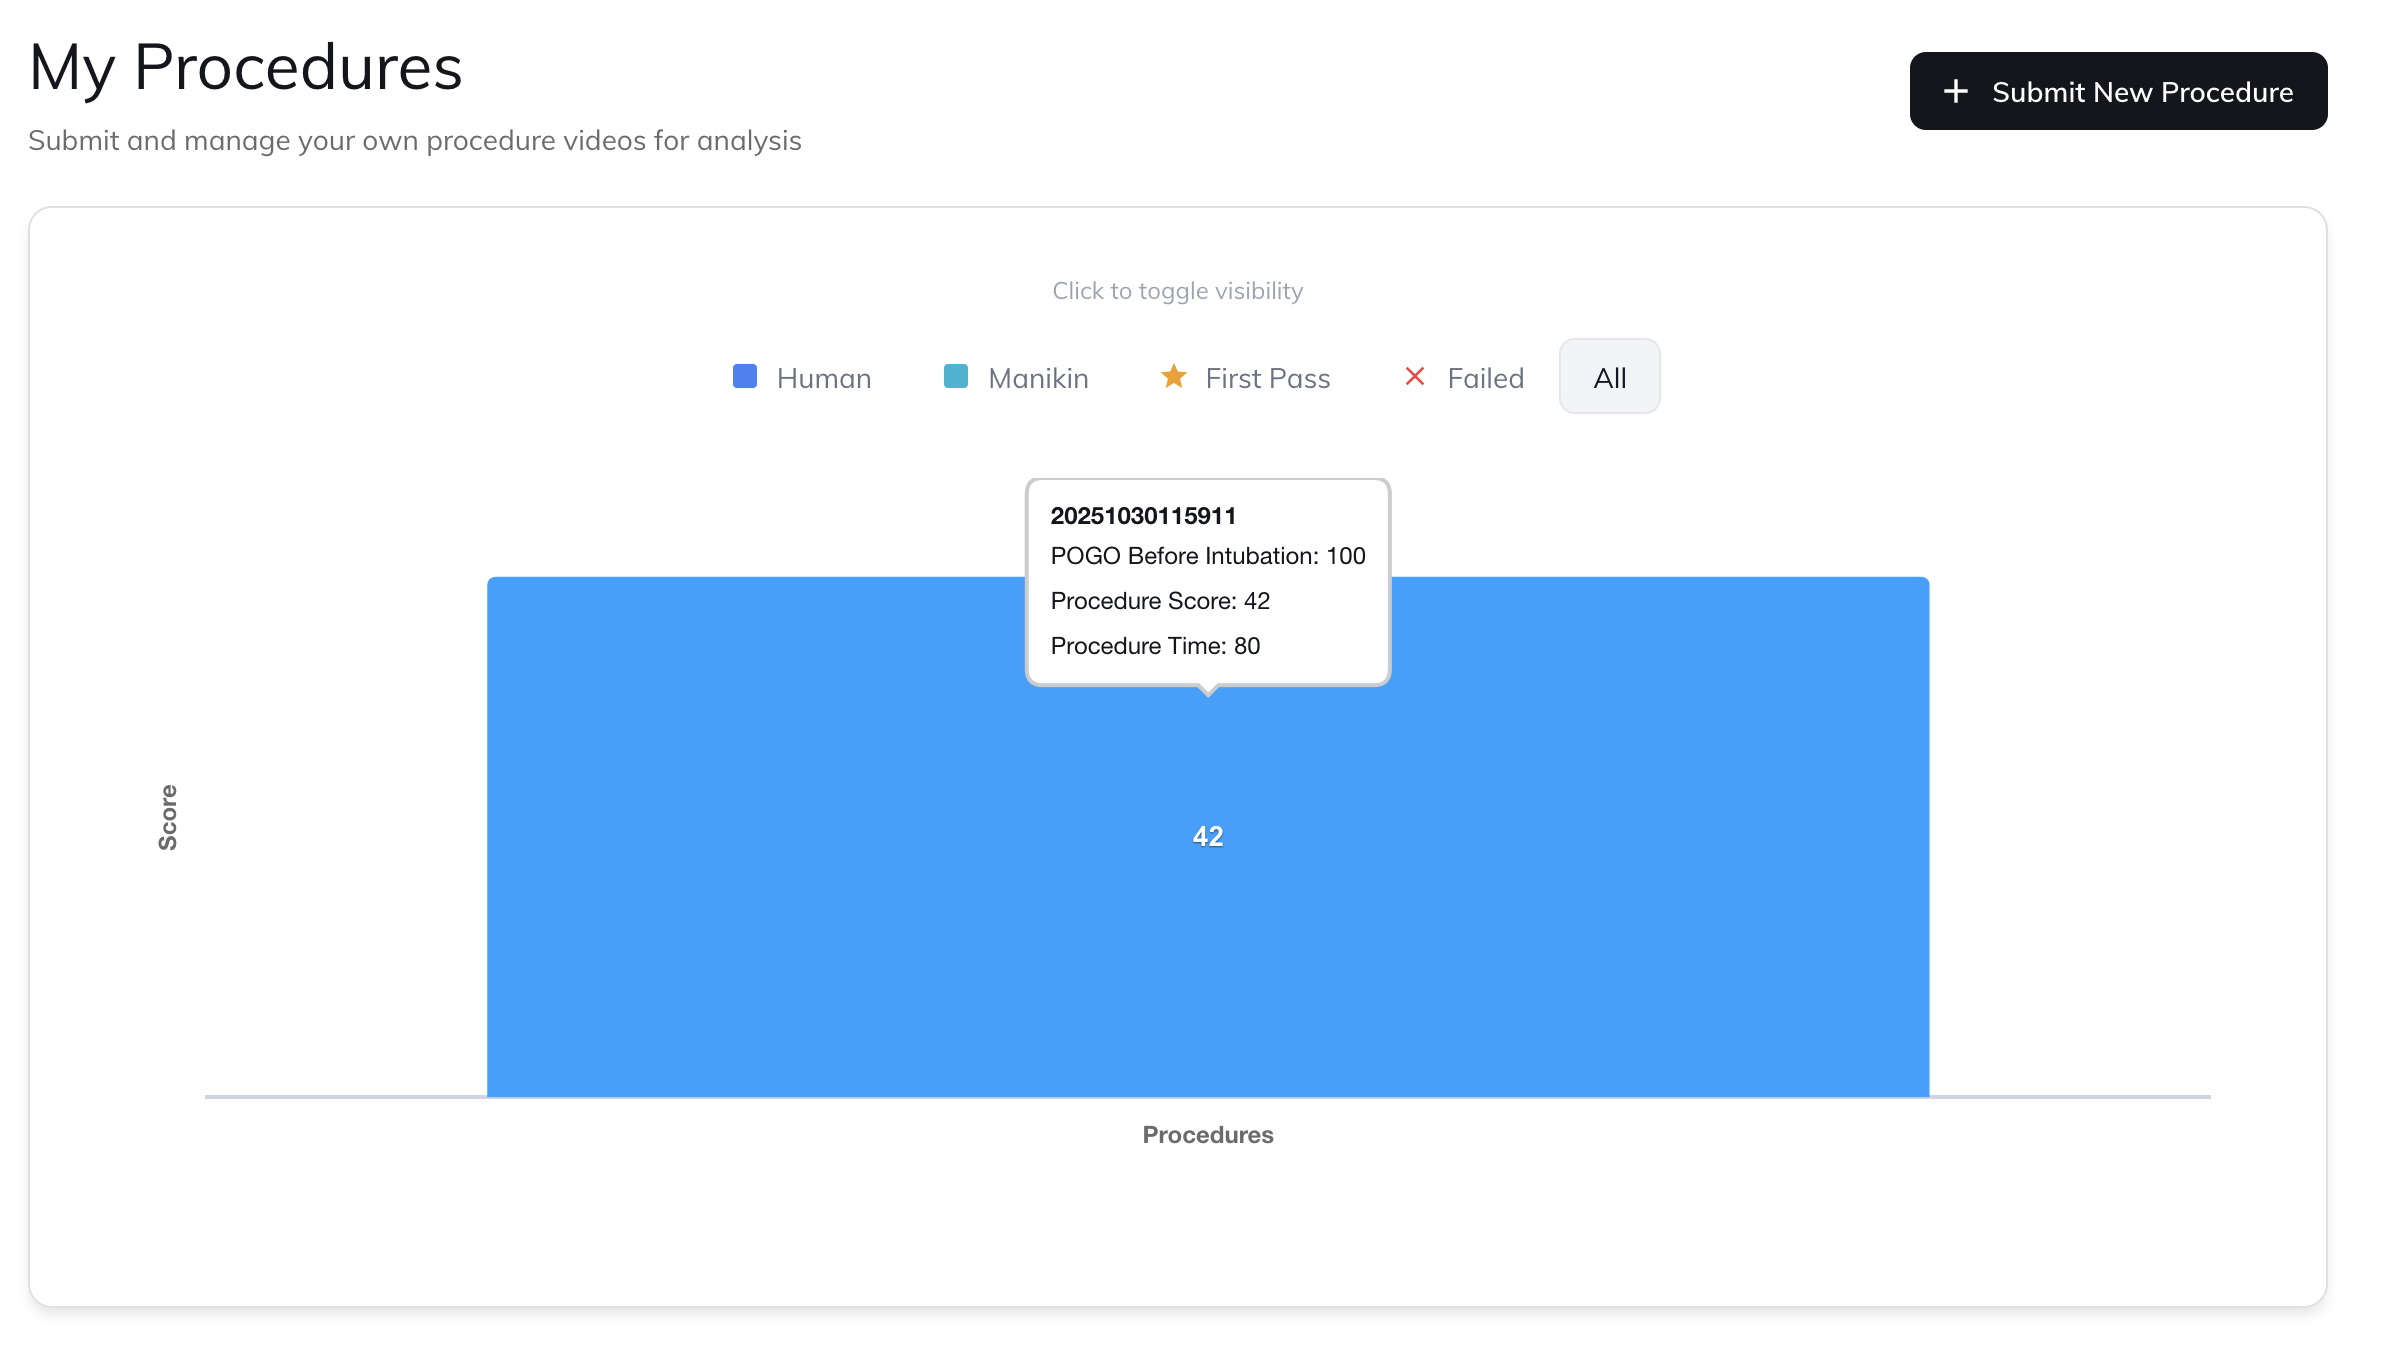
Task: Toggle the Human legend blue square
Action: [x=744, y=377]
